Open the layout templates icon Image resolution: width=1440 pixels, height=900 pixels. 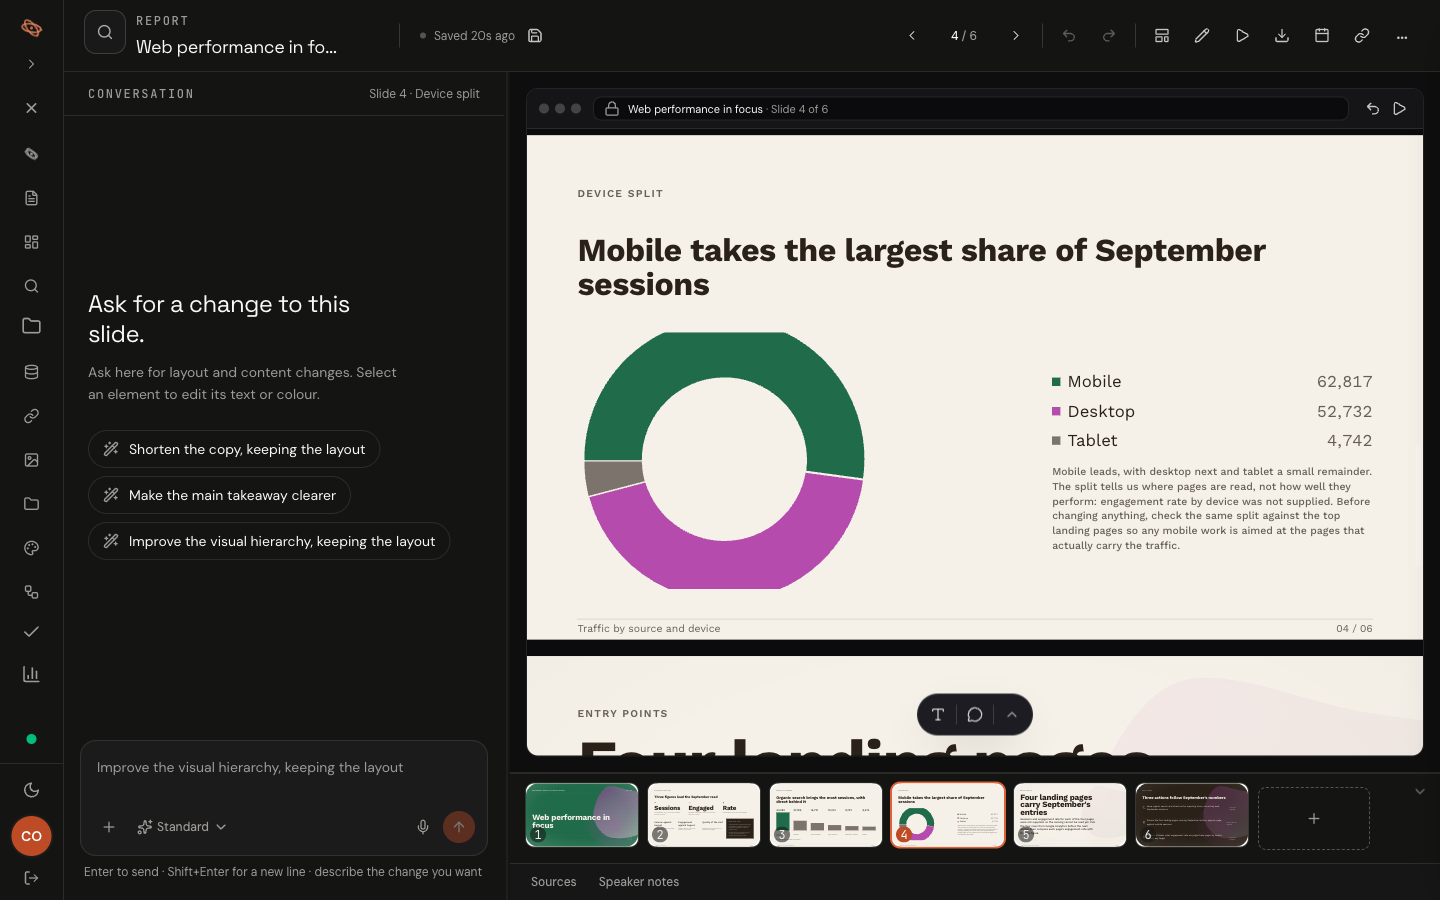click(x=1162, y=36)
